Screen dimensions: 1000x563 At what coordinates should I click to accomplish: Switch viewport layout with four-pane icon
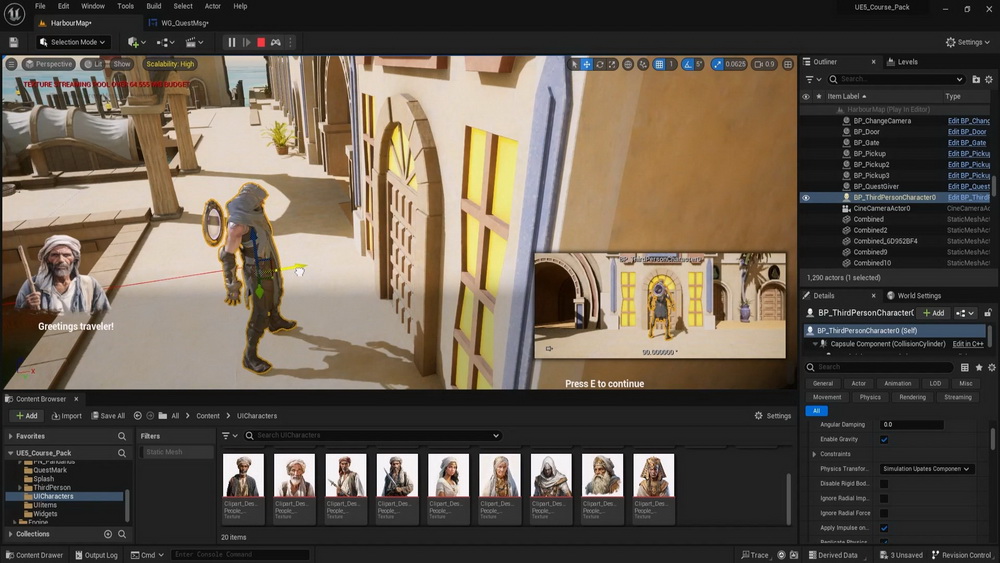[788, 64]
